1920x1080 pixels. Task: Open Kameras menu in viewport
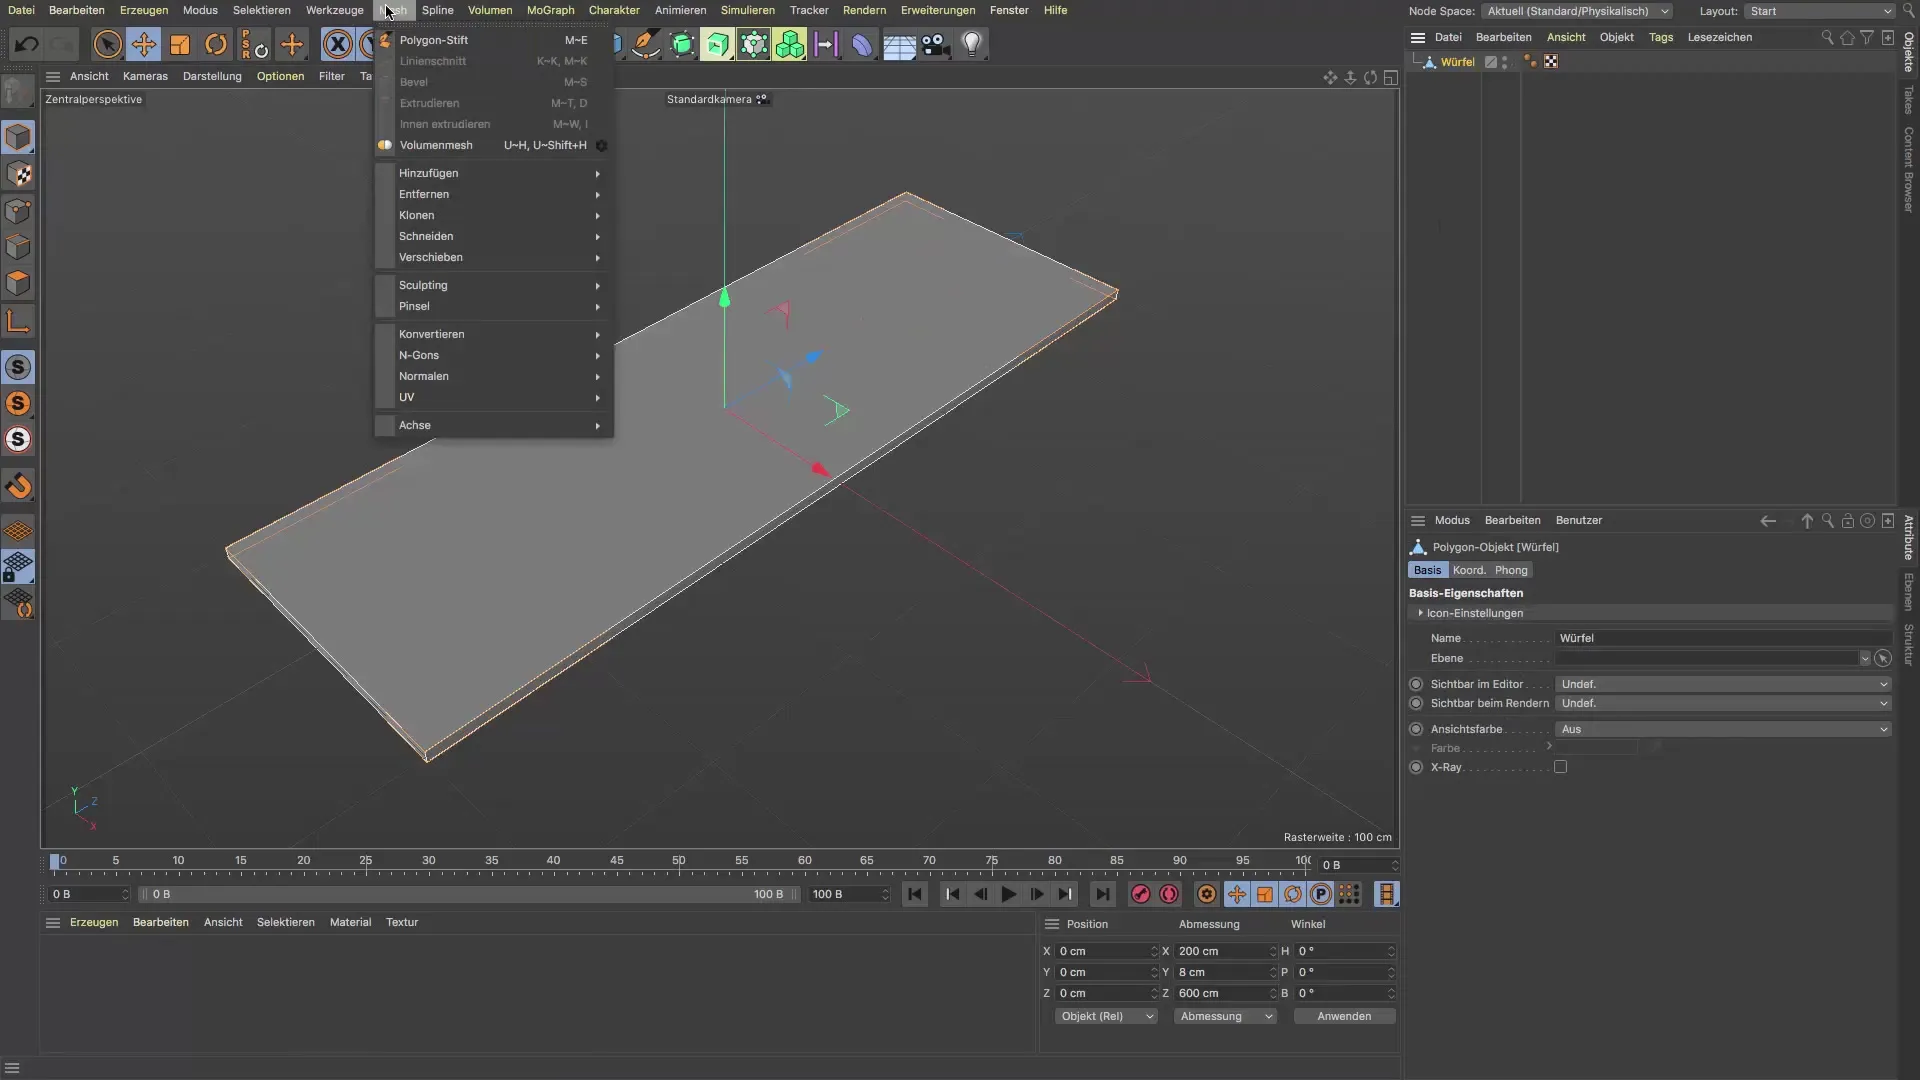click(145, 76)
